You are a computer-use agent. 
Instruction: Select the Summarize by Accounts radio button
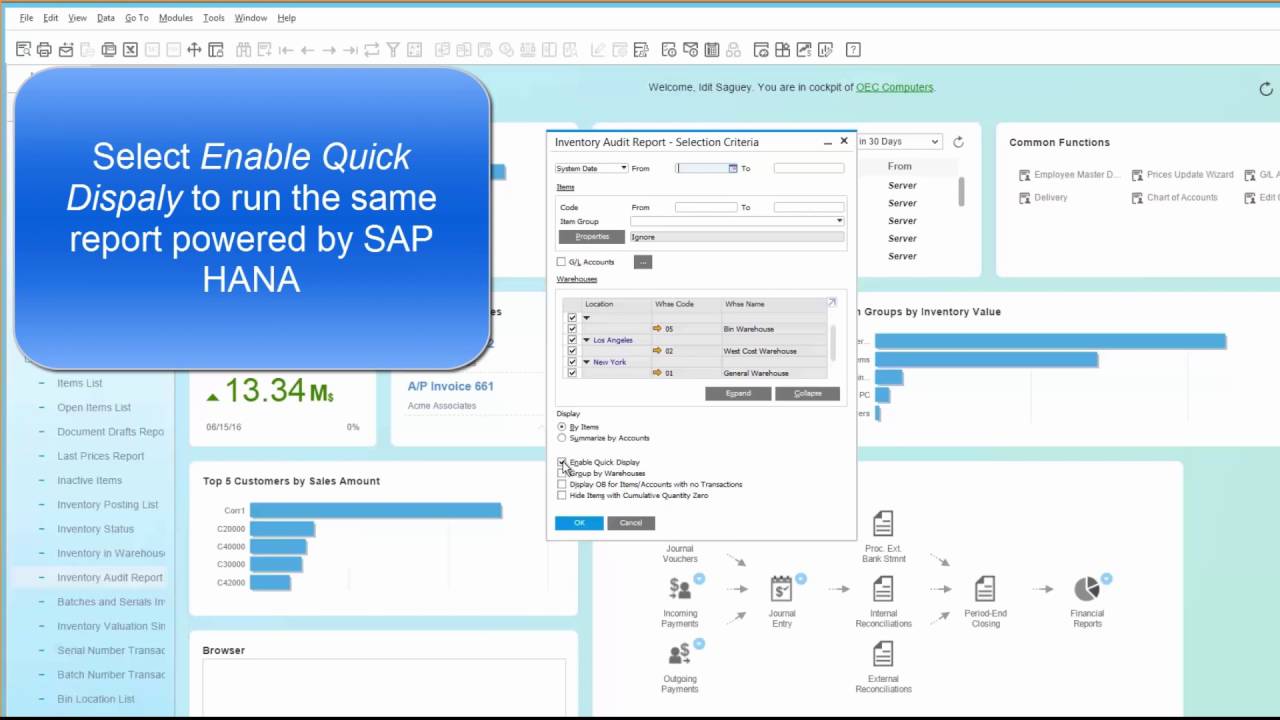pyautogui.click(x=562, y=438)
